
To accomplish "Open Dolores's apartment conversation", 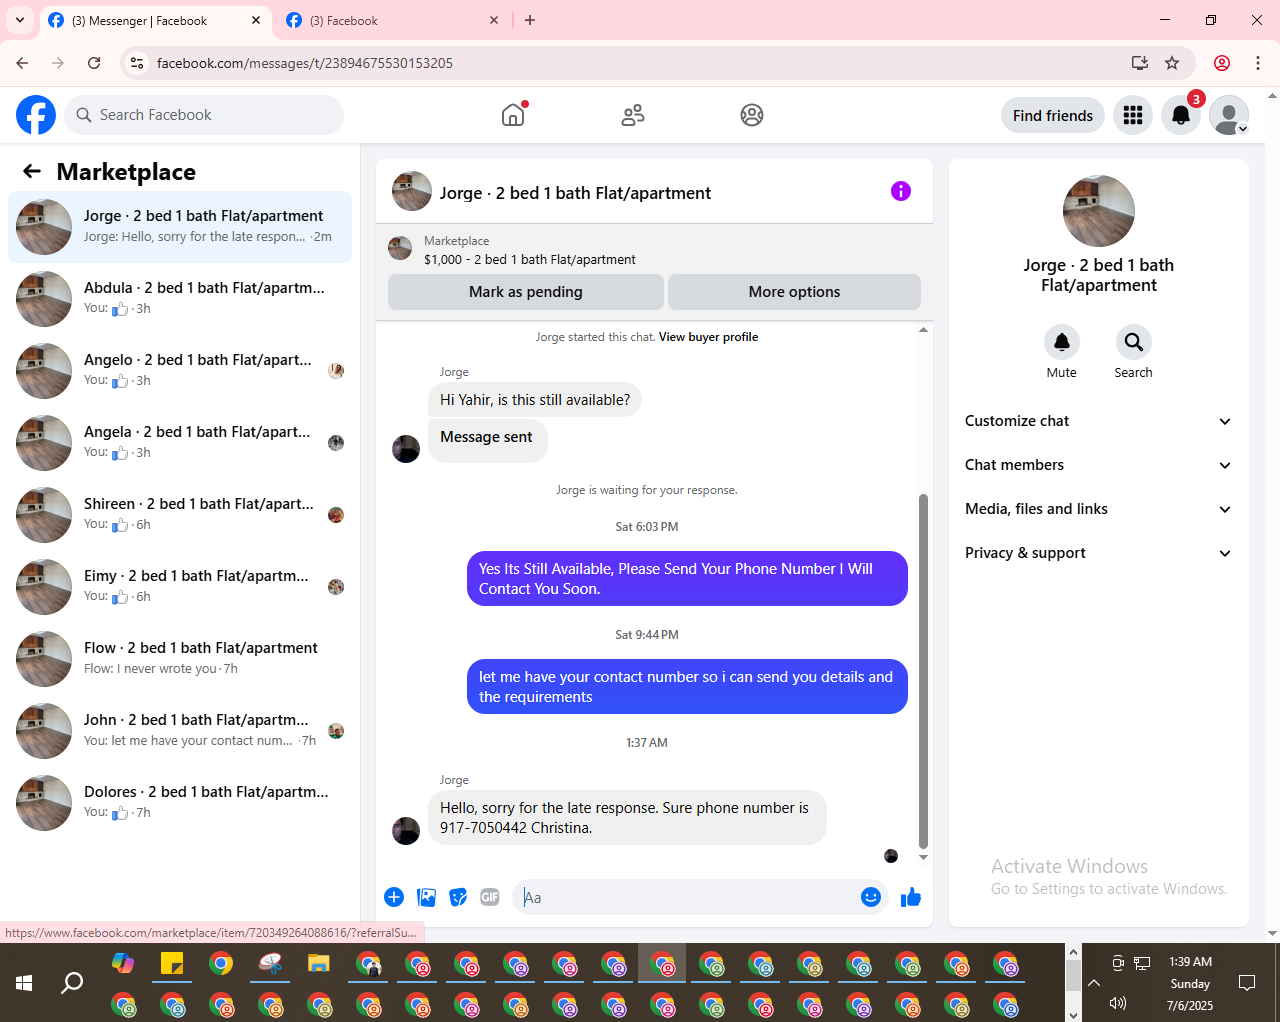I will (180, 803).
